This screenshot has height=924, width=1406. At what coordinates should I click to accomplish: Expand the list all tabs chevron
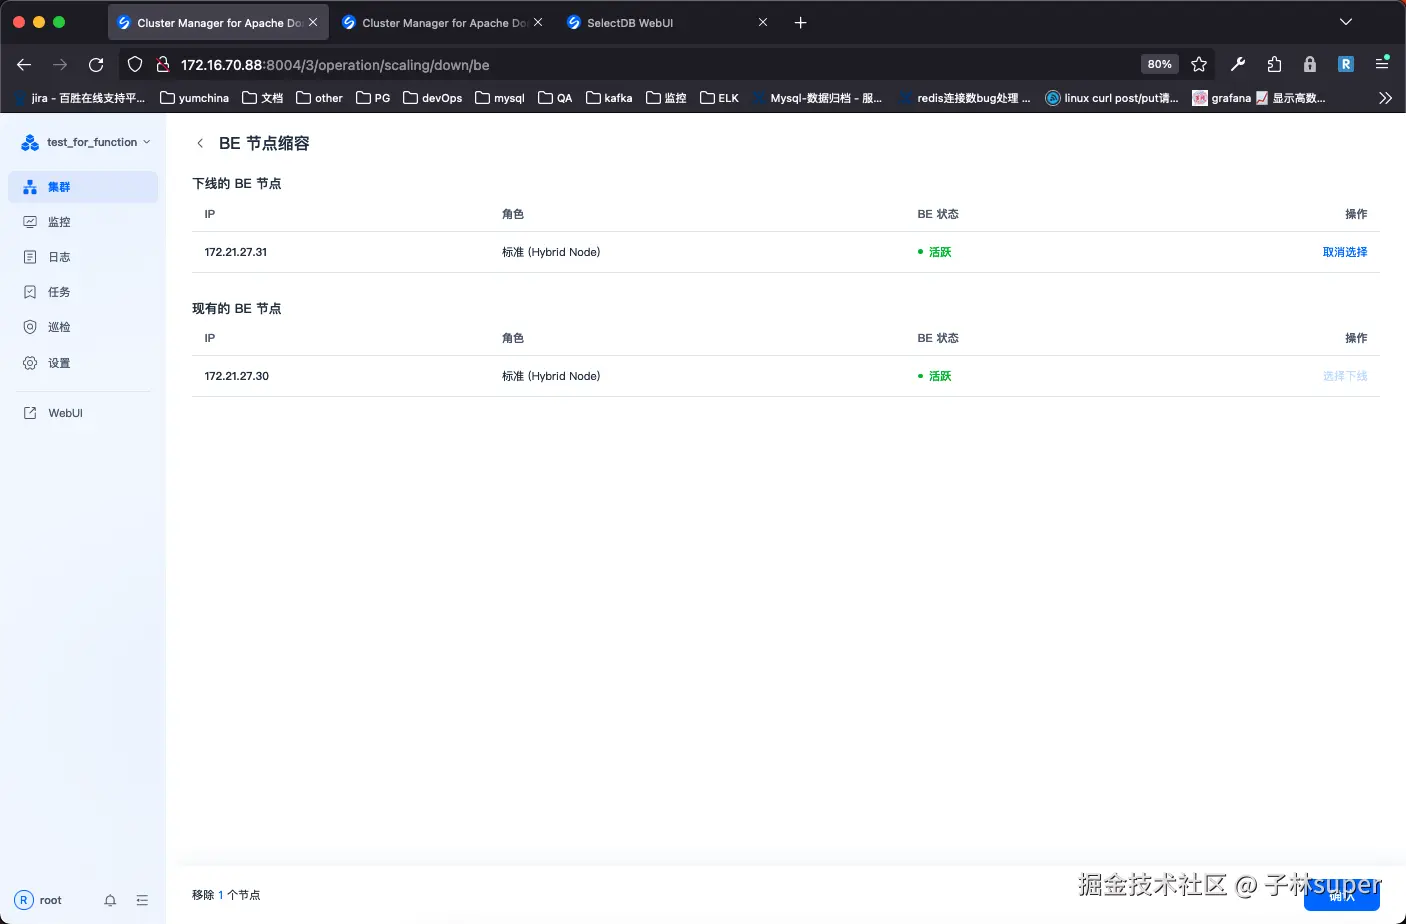click(x=1346, y=22)
